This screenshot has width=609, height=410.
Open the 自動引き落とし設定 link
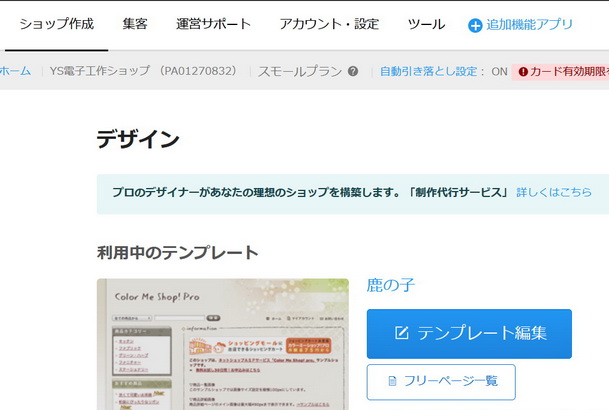[x=432, y=72]
